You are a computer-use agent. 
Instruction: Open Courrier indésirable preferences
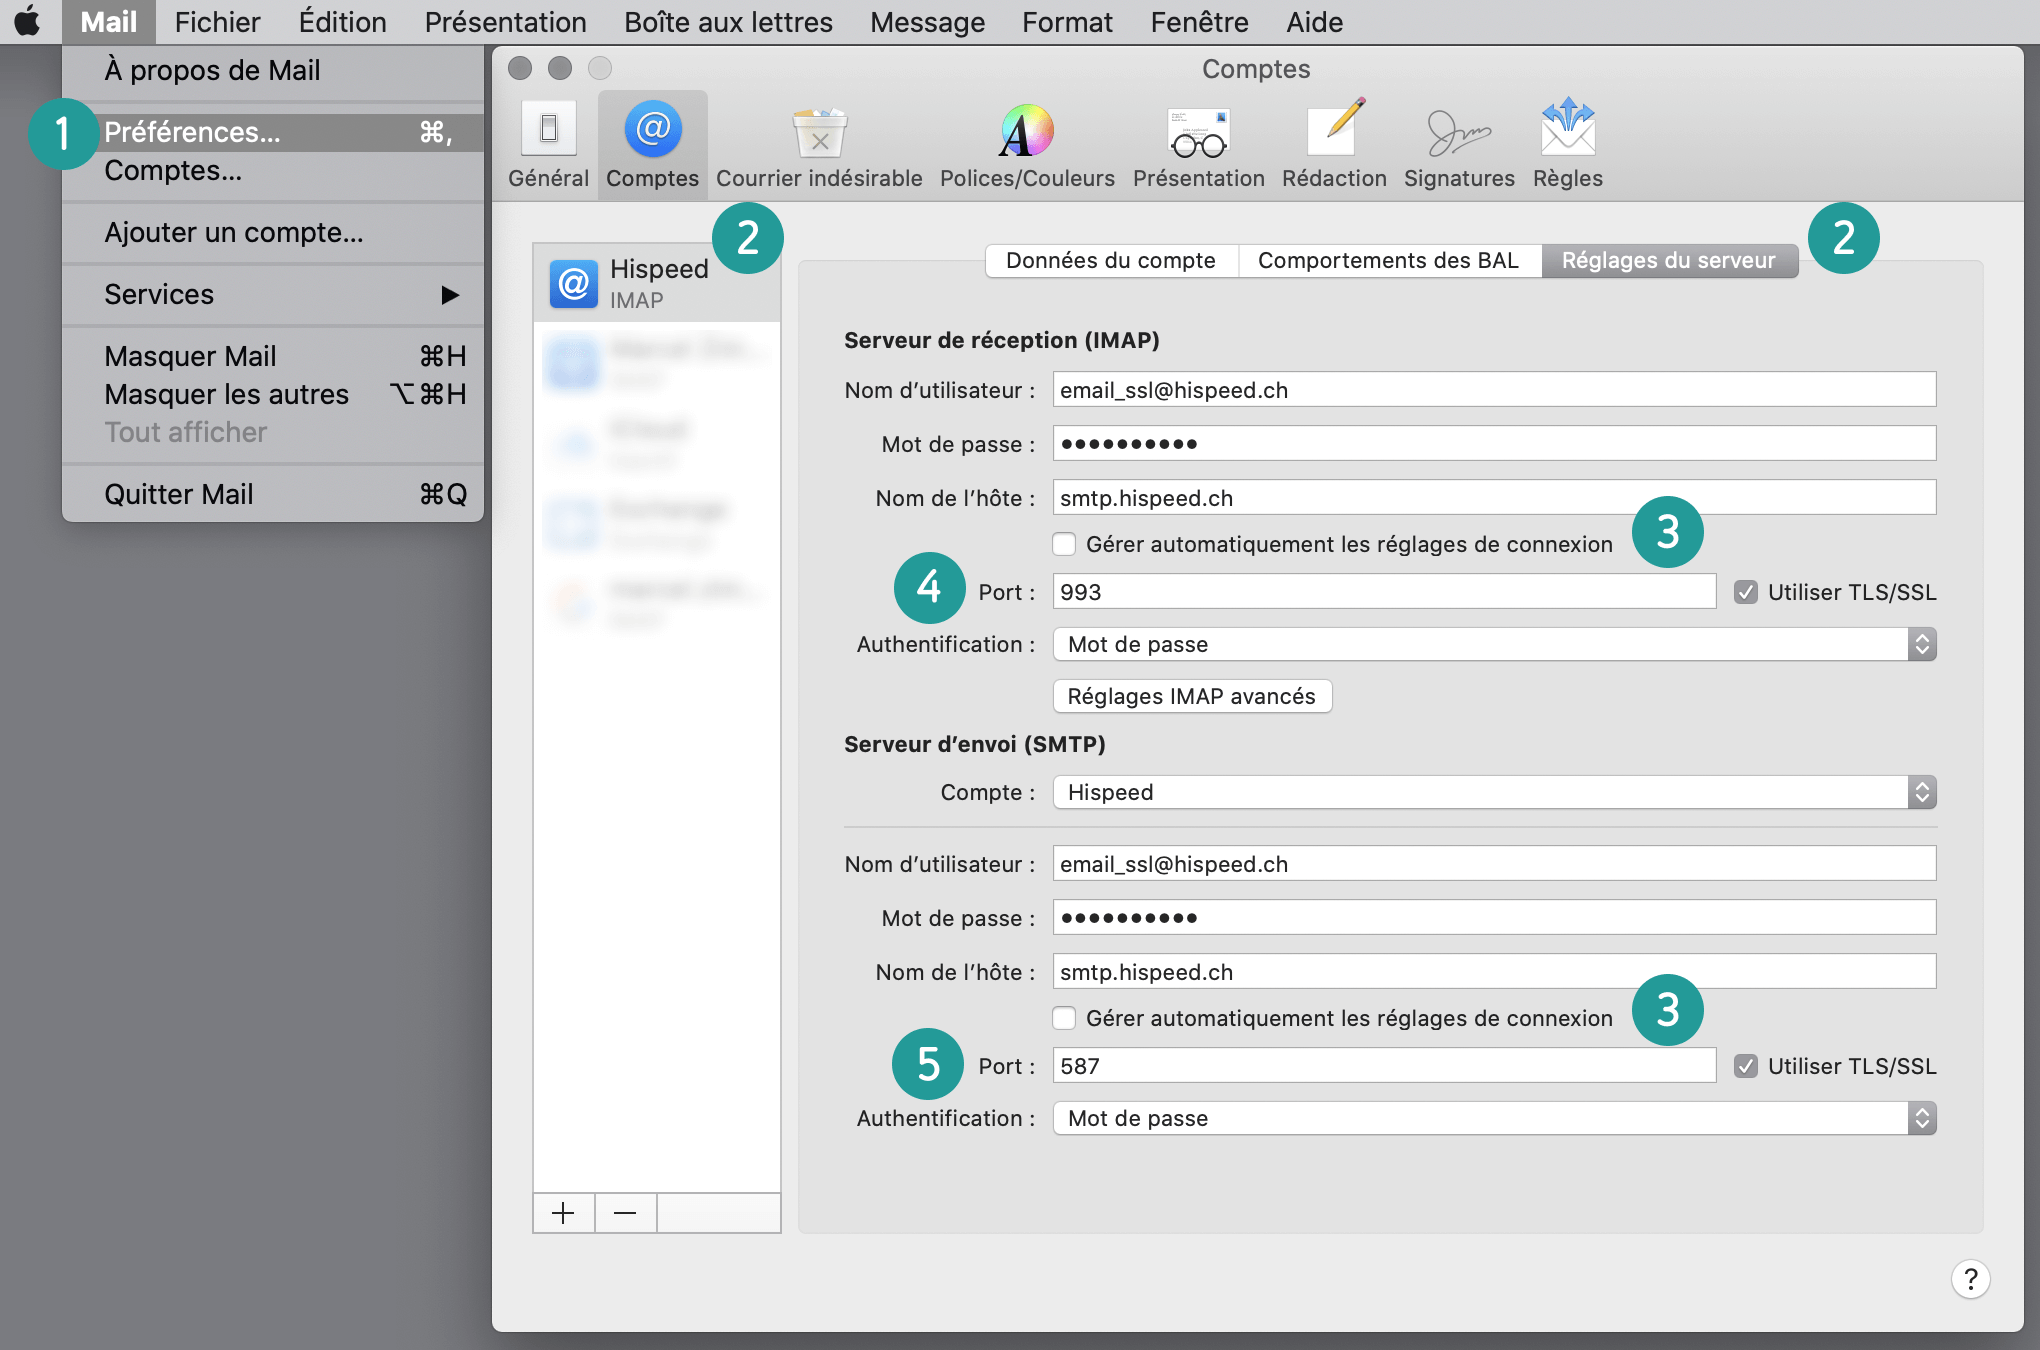click(819, 145)
